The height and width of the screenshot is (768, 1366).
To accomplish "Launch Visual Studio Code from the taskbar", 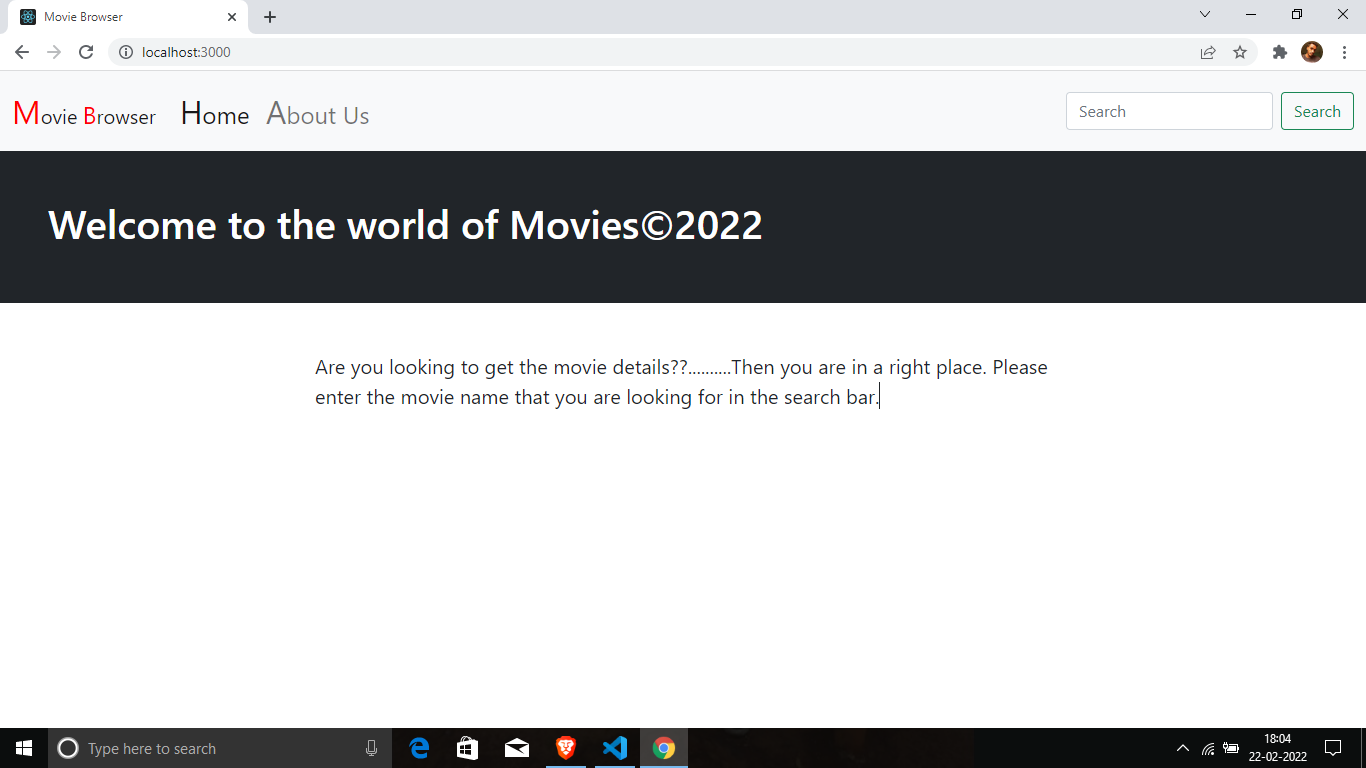I will coord(614,748).
